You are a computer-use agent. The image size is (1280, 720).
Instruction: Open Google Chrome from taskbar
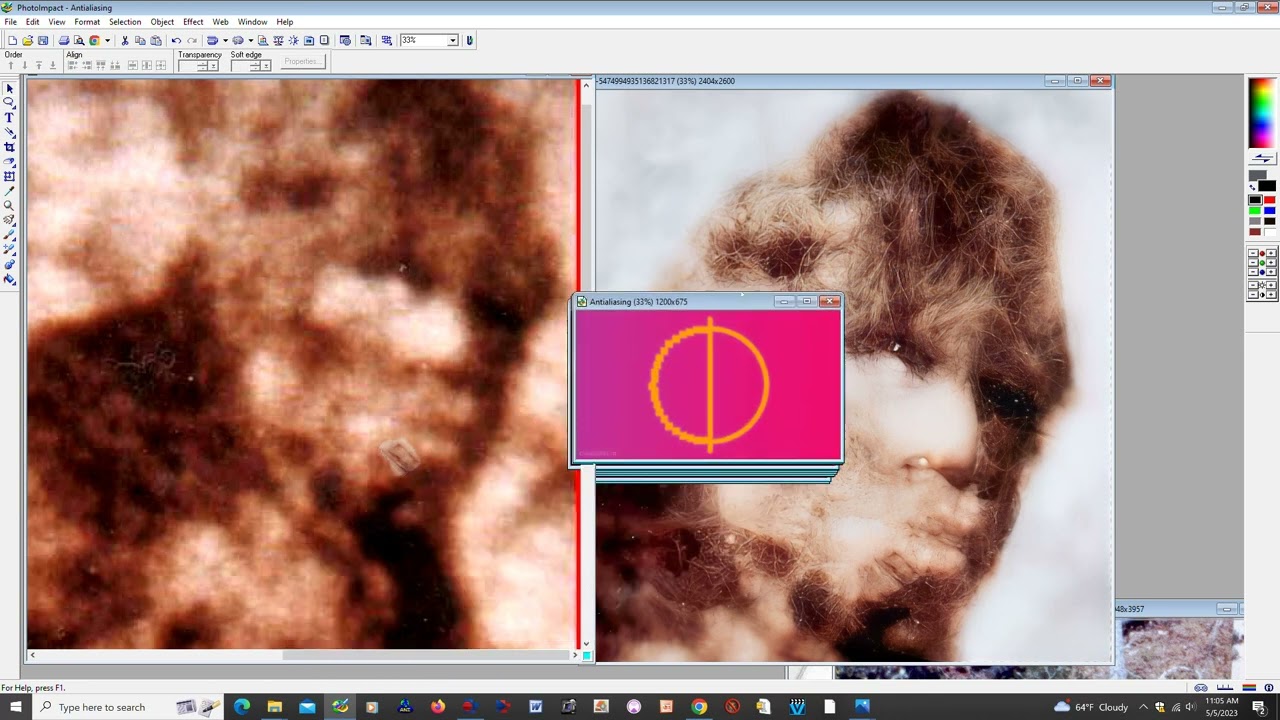699,707
